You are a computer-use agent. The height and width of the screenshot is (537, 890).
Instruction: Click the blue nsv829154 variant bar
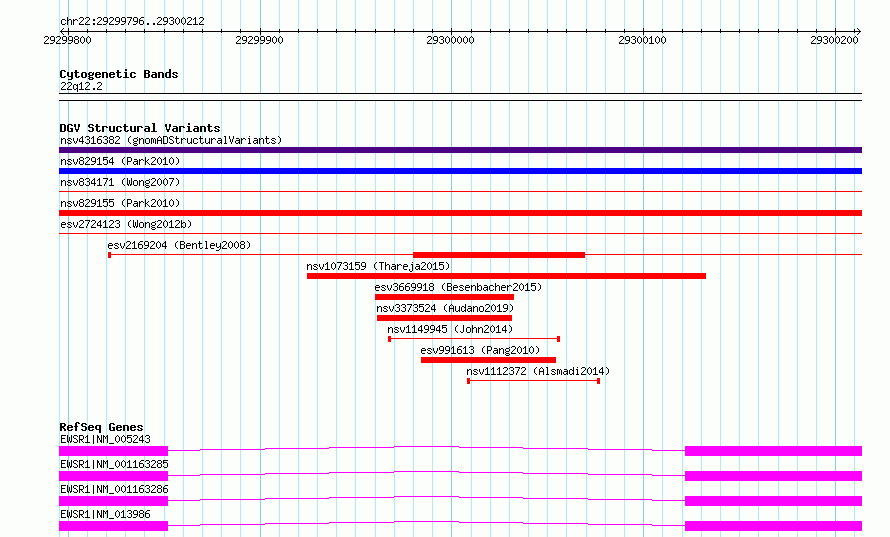click(x=460, y=171)
